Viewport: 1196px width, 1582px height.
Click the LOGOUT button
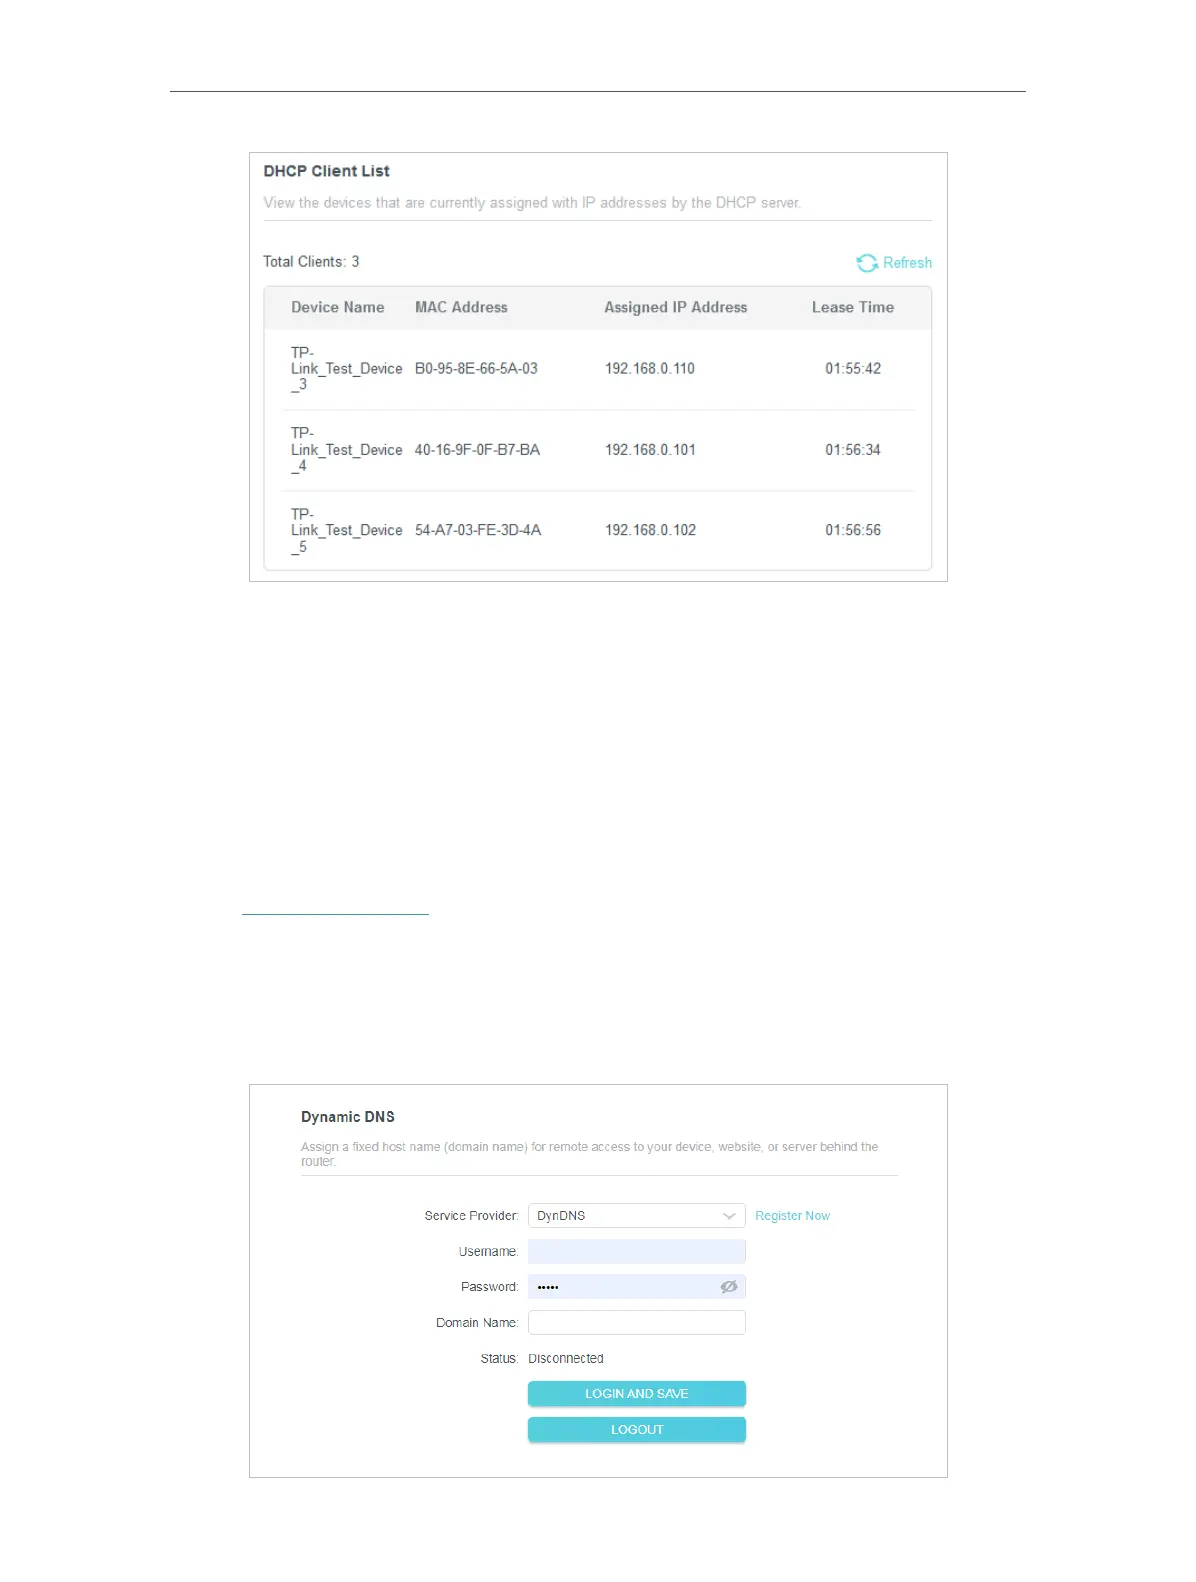click(x=637, y=1430)
